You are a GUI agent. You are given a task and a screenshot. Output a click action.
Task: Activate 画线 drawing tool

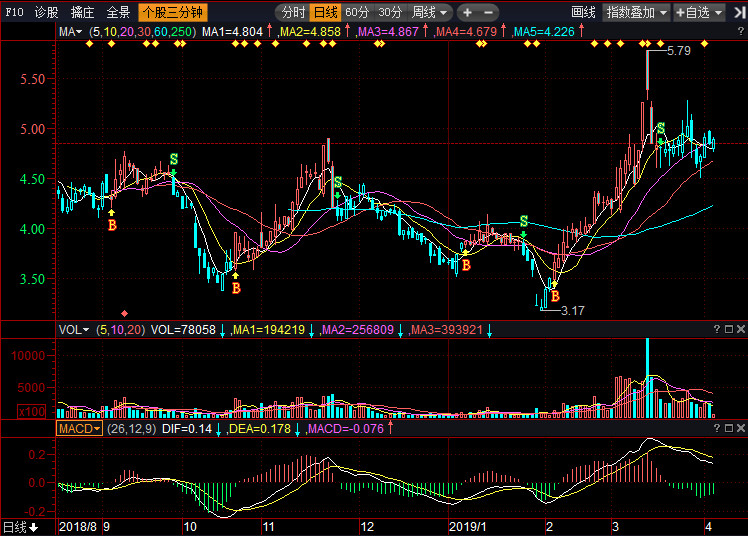coord(583,12)
